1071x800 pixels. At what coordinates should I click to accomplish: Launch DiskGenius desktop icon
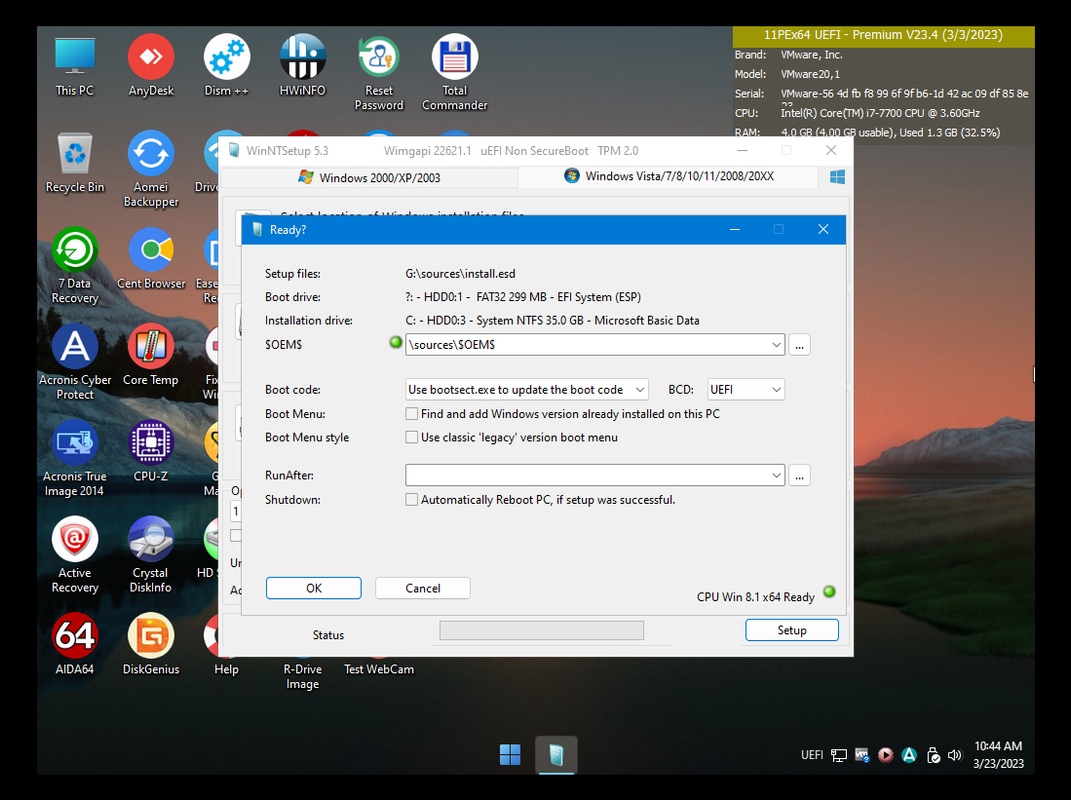pyautogui.click(x=151, y=644)
